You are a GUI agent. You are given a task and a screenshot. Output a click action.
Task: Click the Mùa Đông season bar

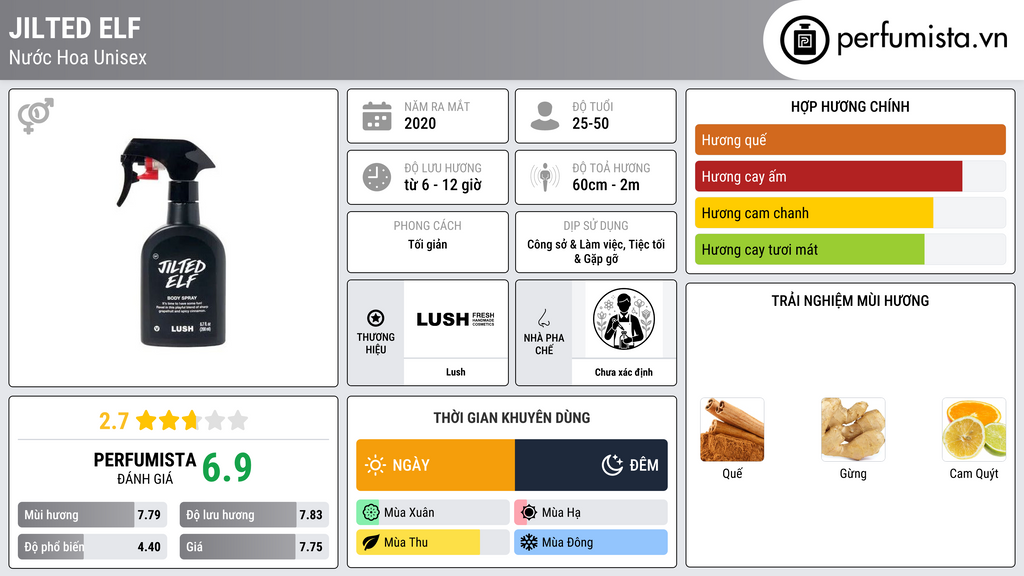point(591,542)
